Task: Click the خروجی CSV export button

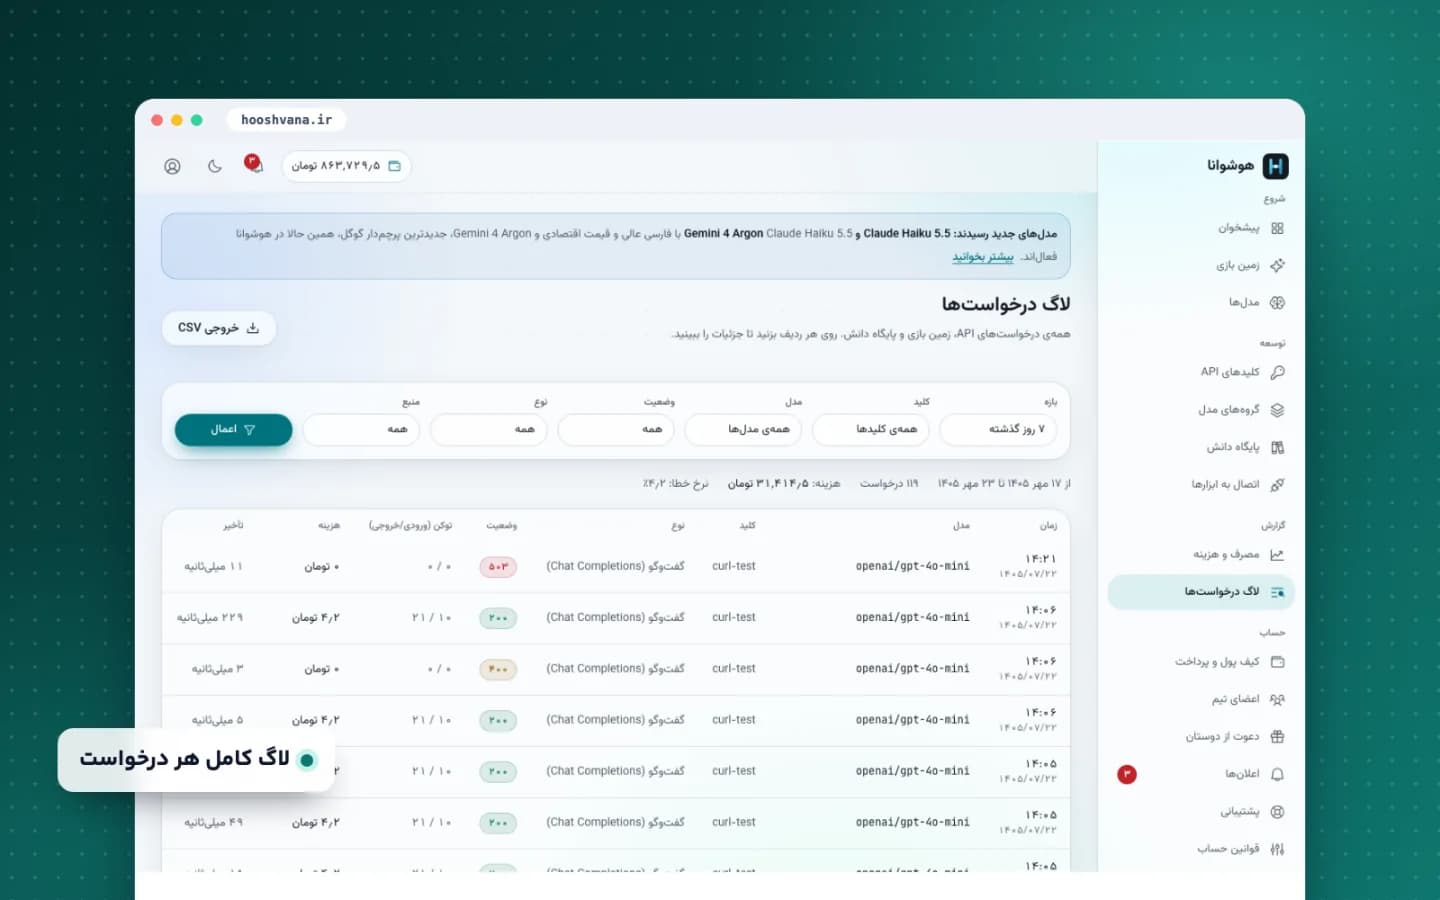Action: 218,328
